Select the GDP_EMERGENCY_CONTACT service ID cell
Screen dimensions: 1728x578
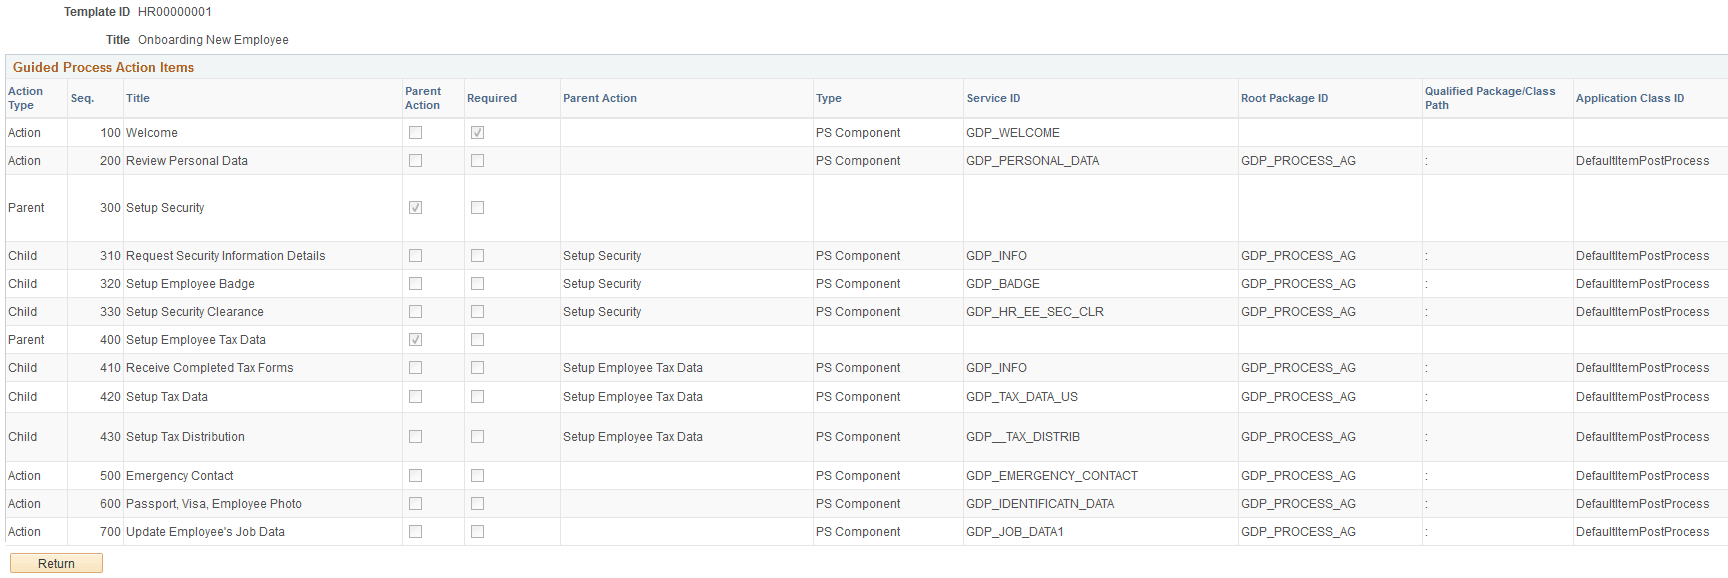tap(1051, 476)
